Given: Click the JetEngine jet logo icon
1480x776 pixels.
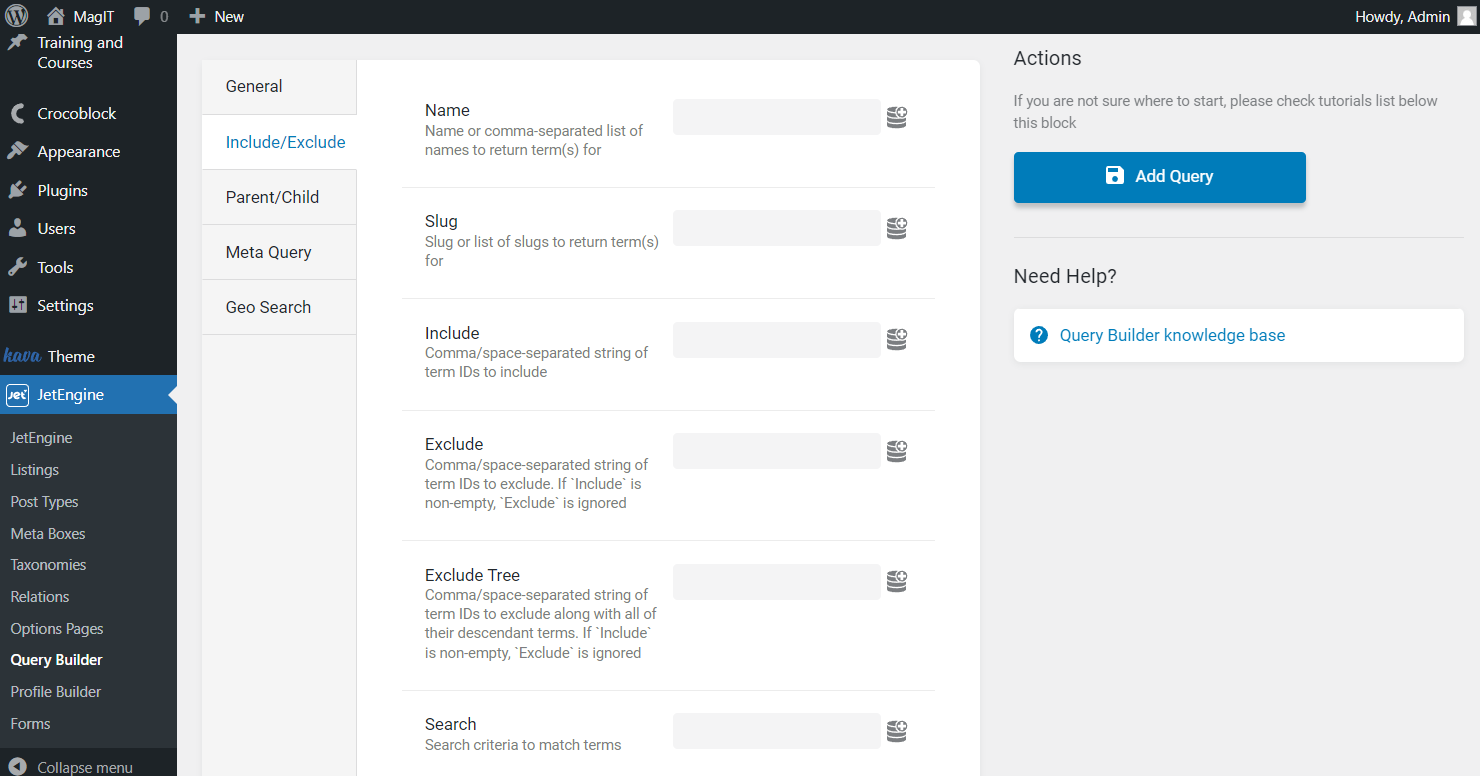Looking at the screenshot, I should (x=17, y=395).
